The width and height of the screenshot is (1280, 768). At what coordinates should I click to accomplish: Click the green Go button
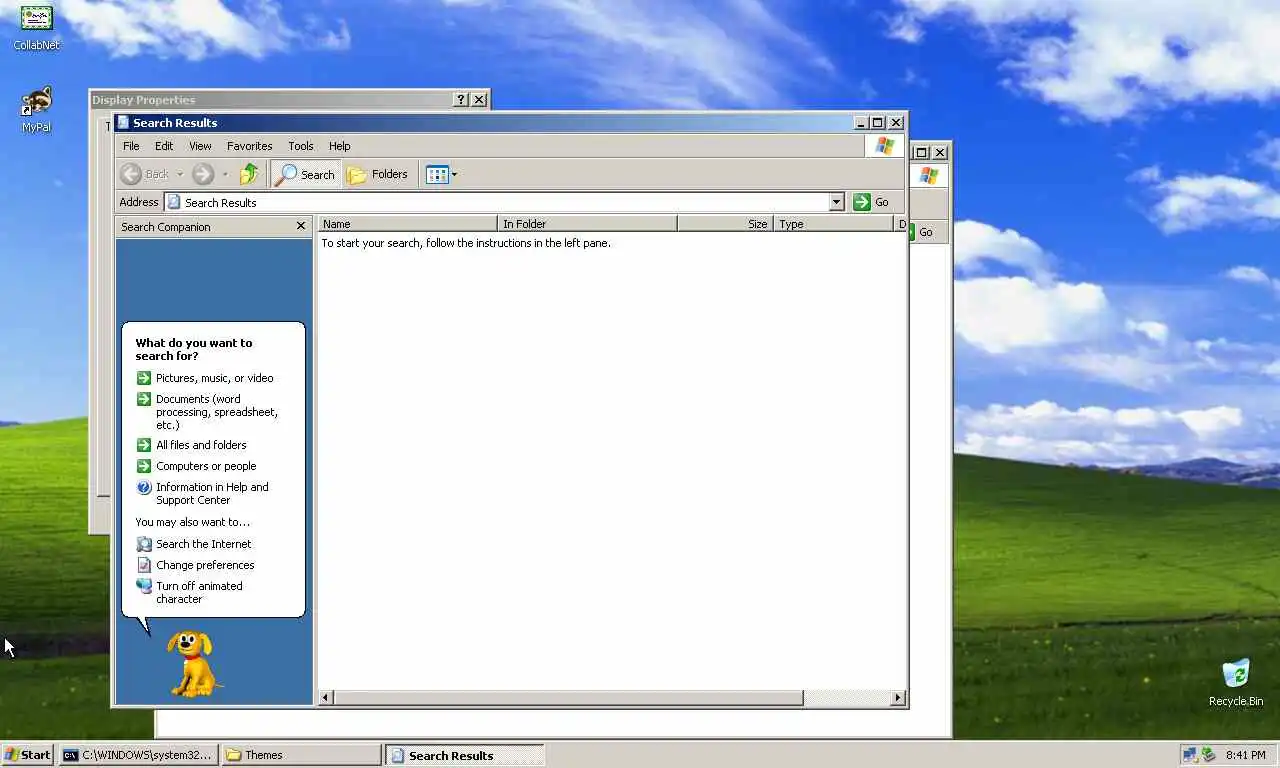(x=871, y=202)
